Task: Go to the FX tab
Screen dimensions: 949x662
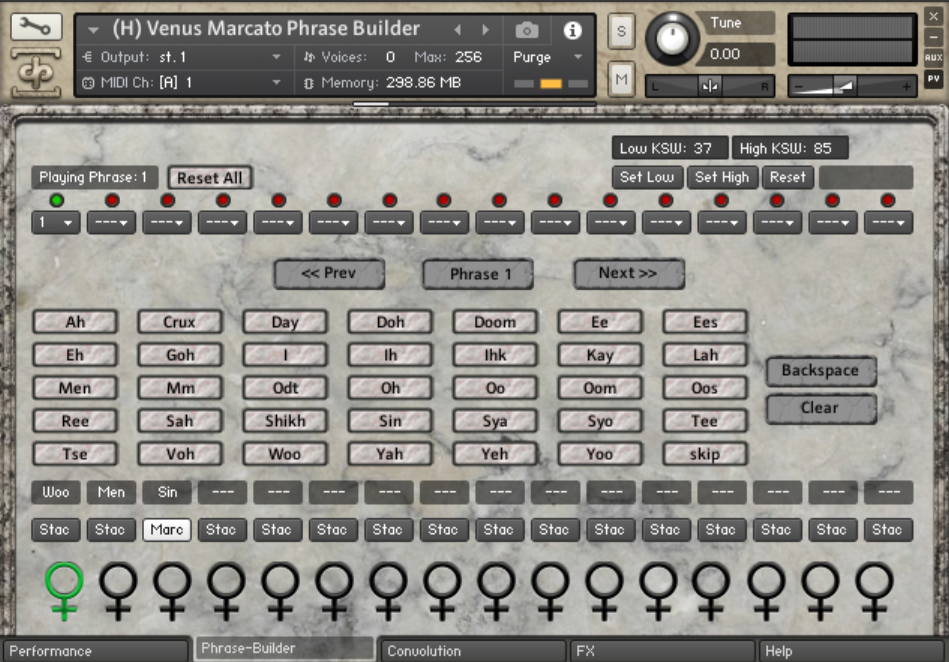Action: point(663,651)
